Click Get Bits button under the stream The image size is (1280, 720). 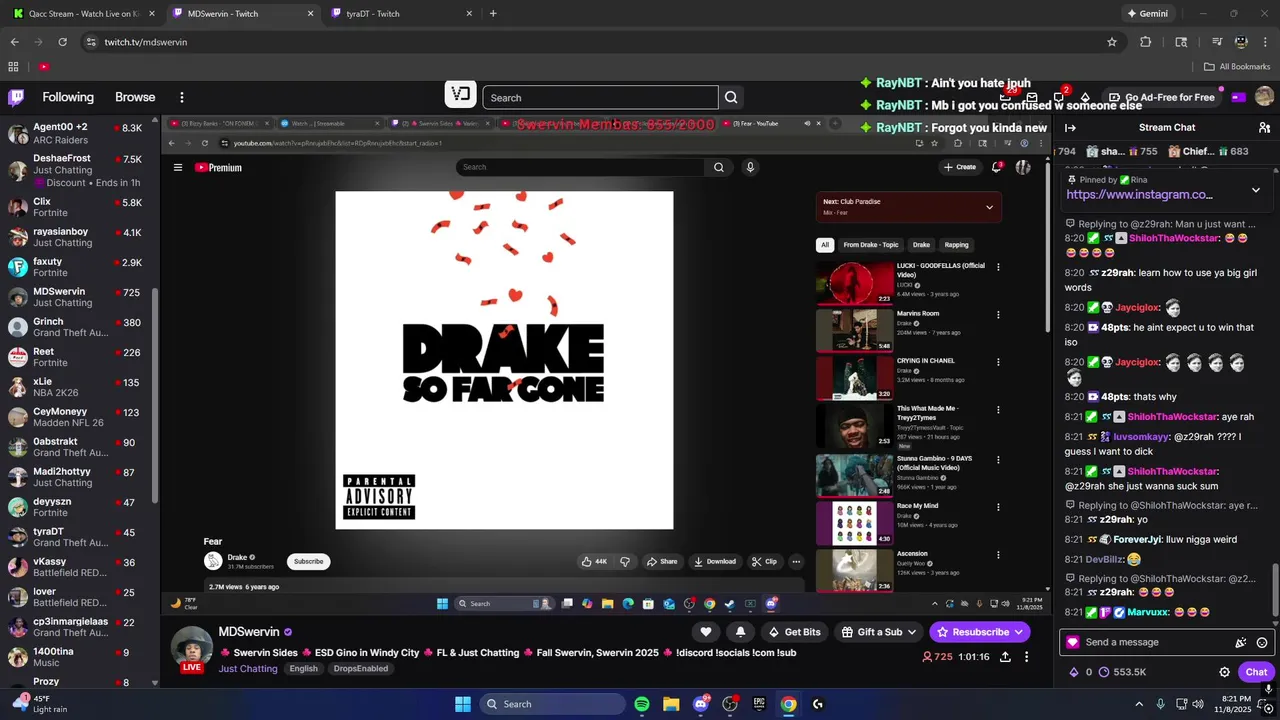pyautogui.click(x=794, y=632)
